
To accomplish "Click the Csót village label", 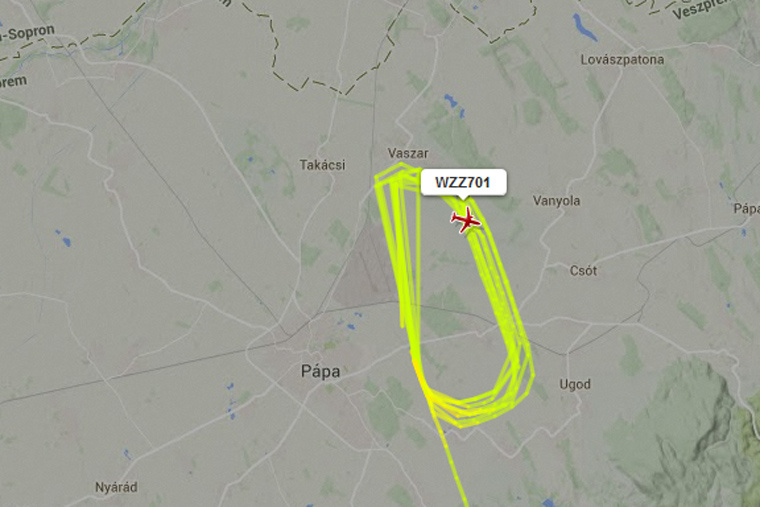I will click(x=583, y=270).
